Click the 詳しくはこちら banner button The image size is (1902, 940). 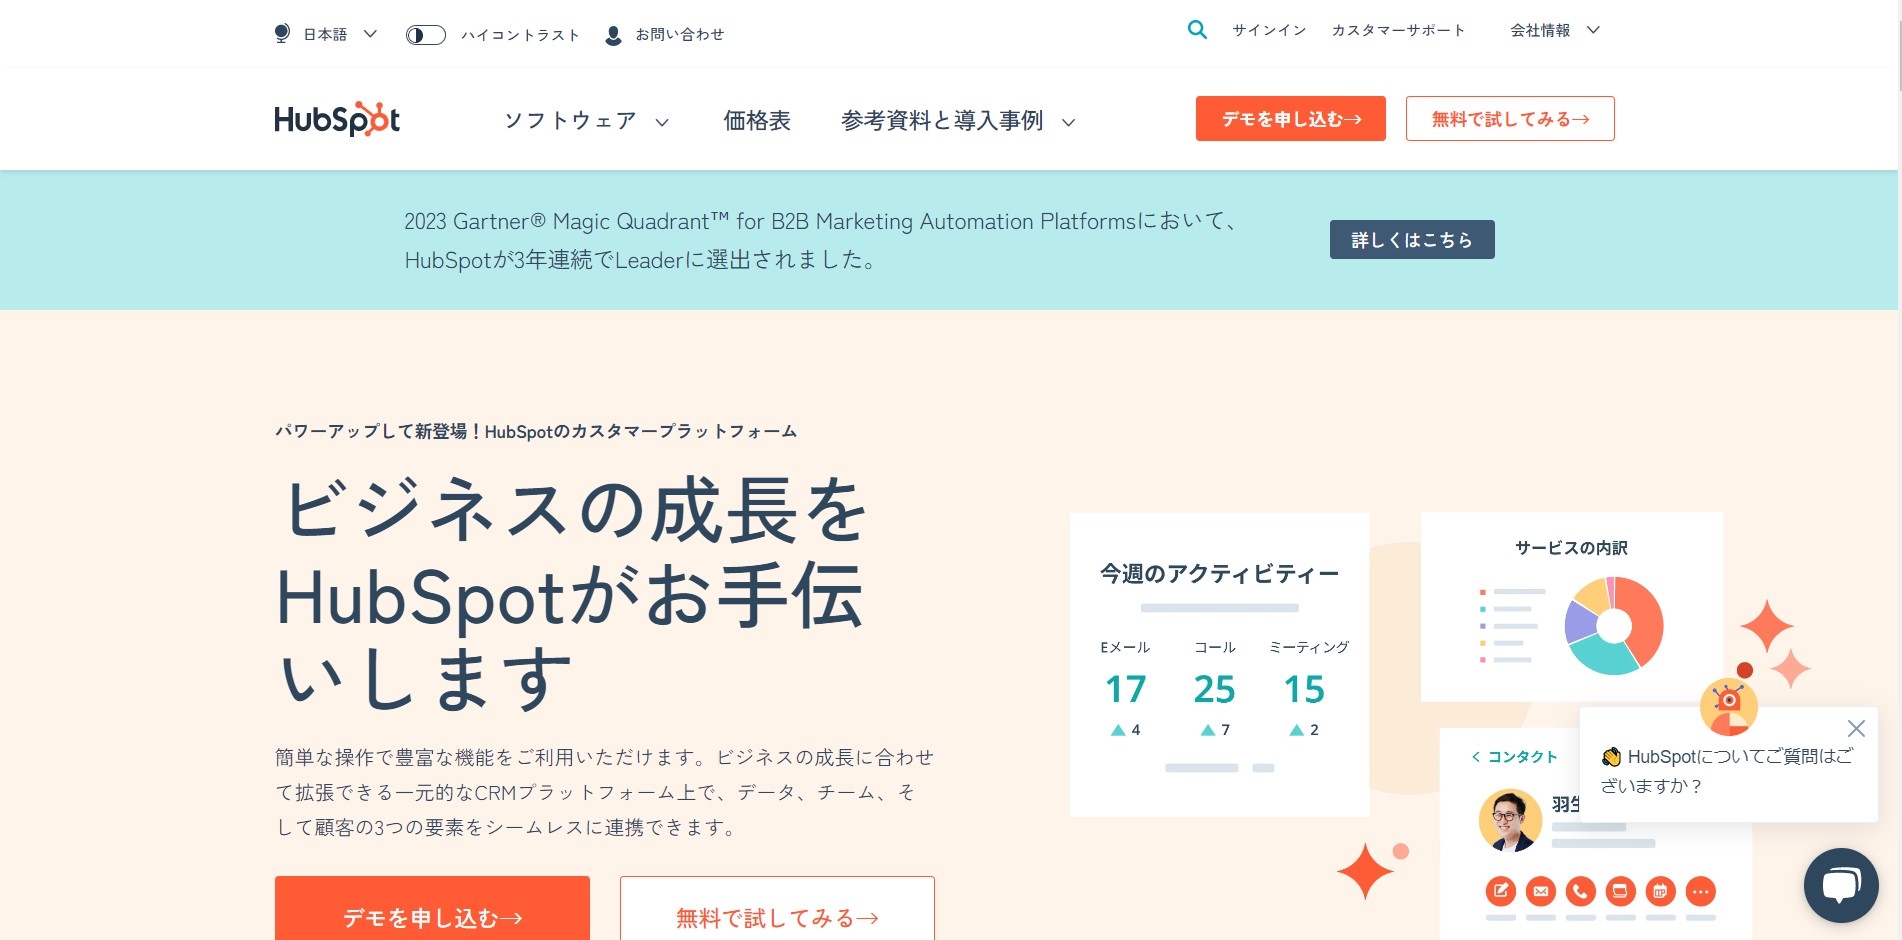[1412, 240]
